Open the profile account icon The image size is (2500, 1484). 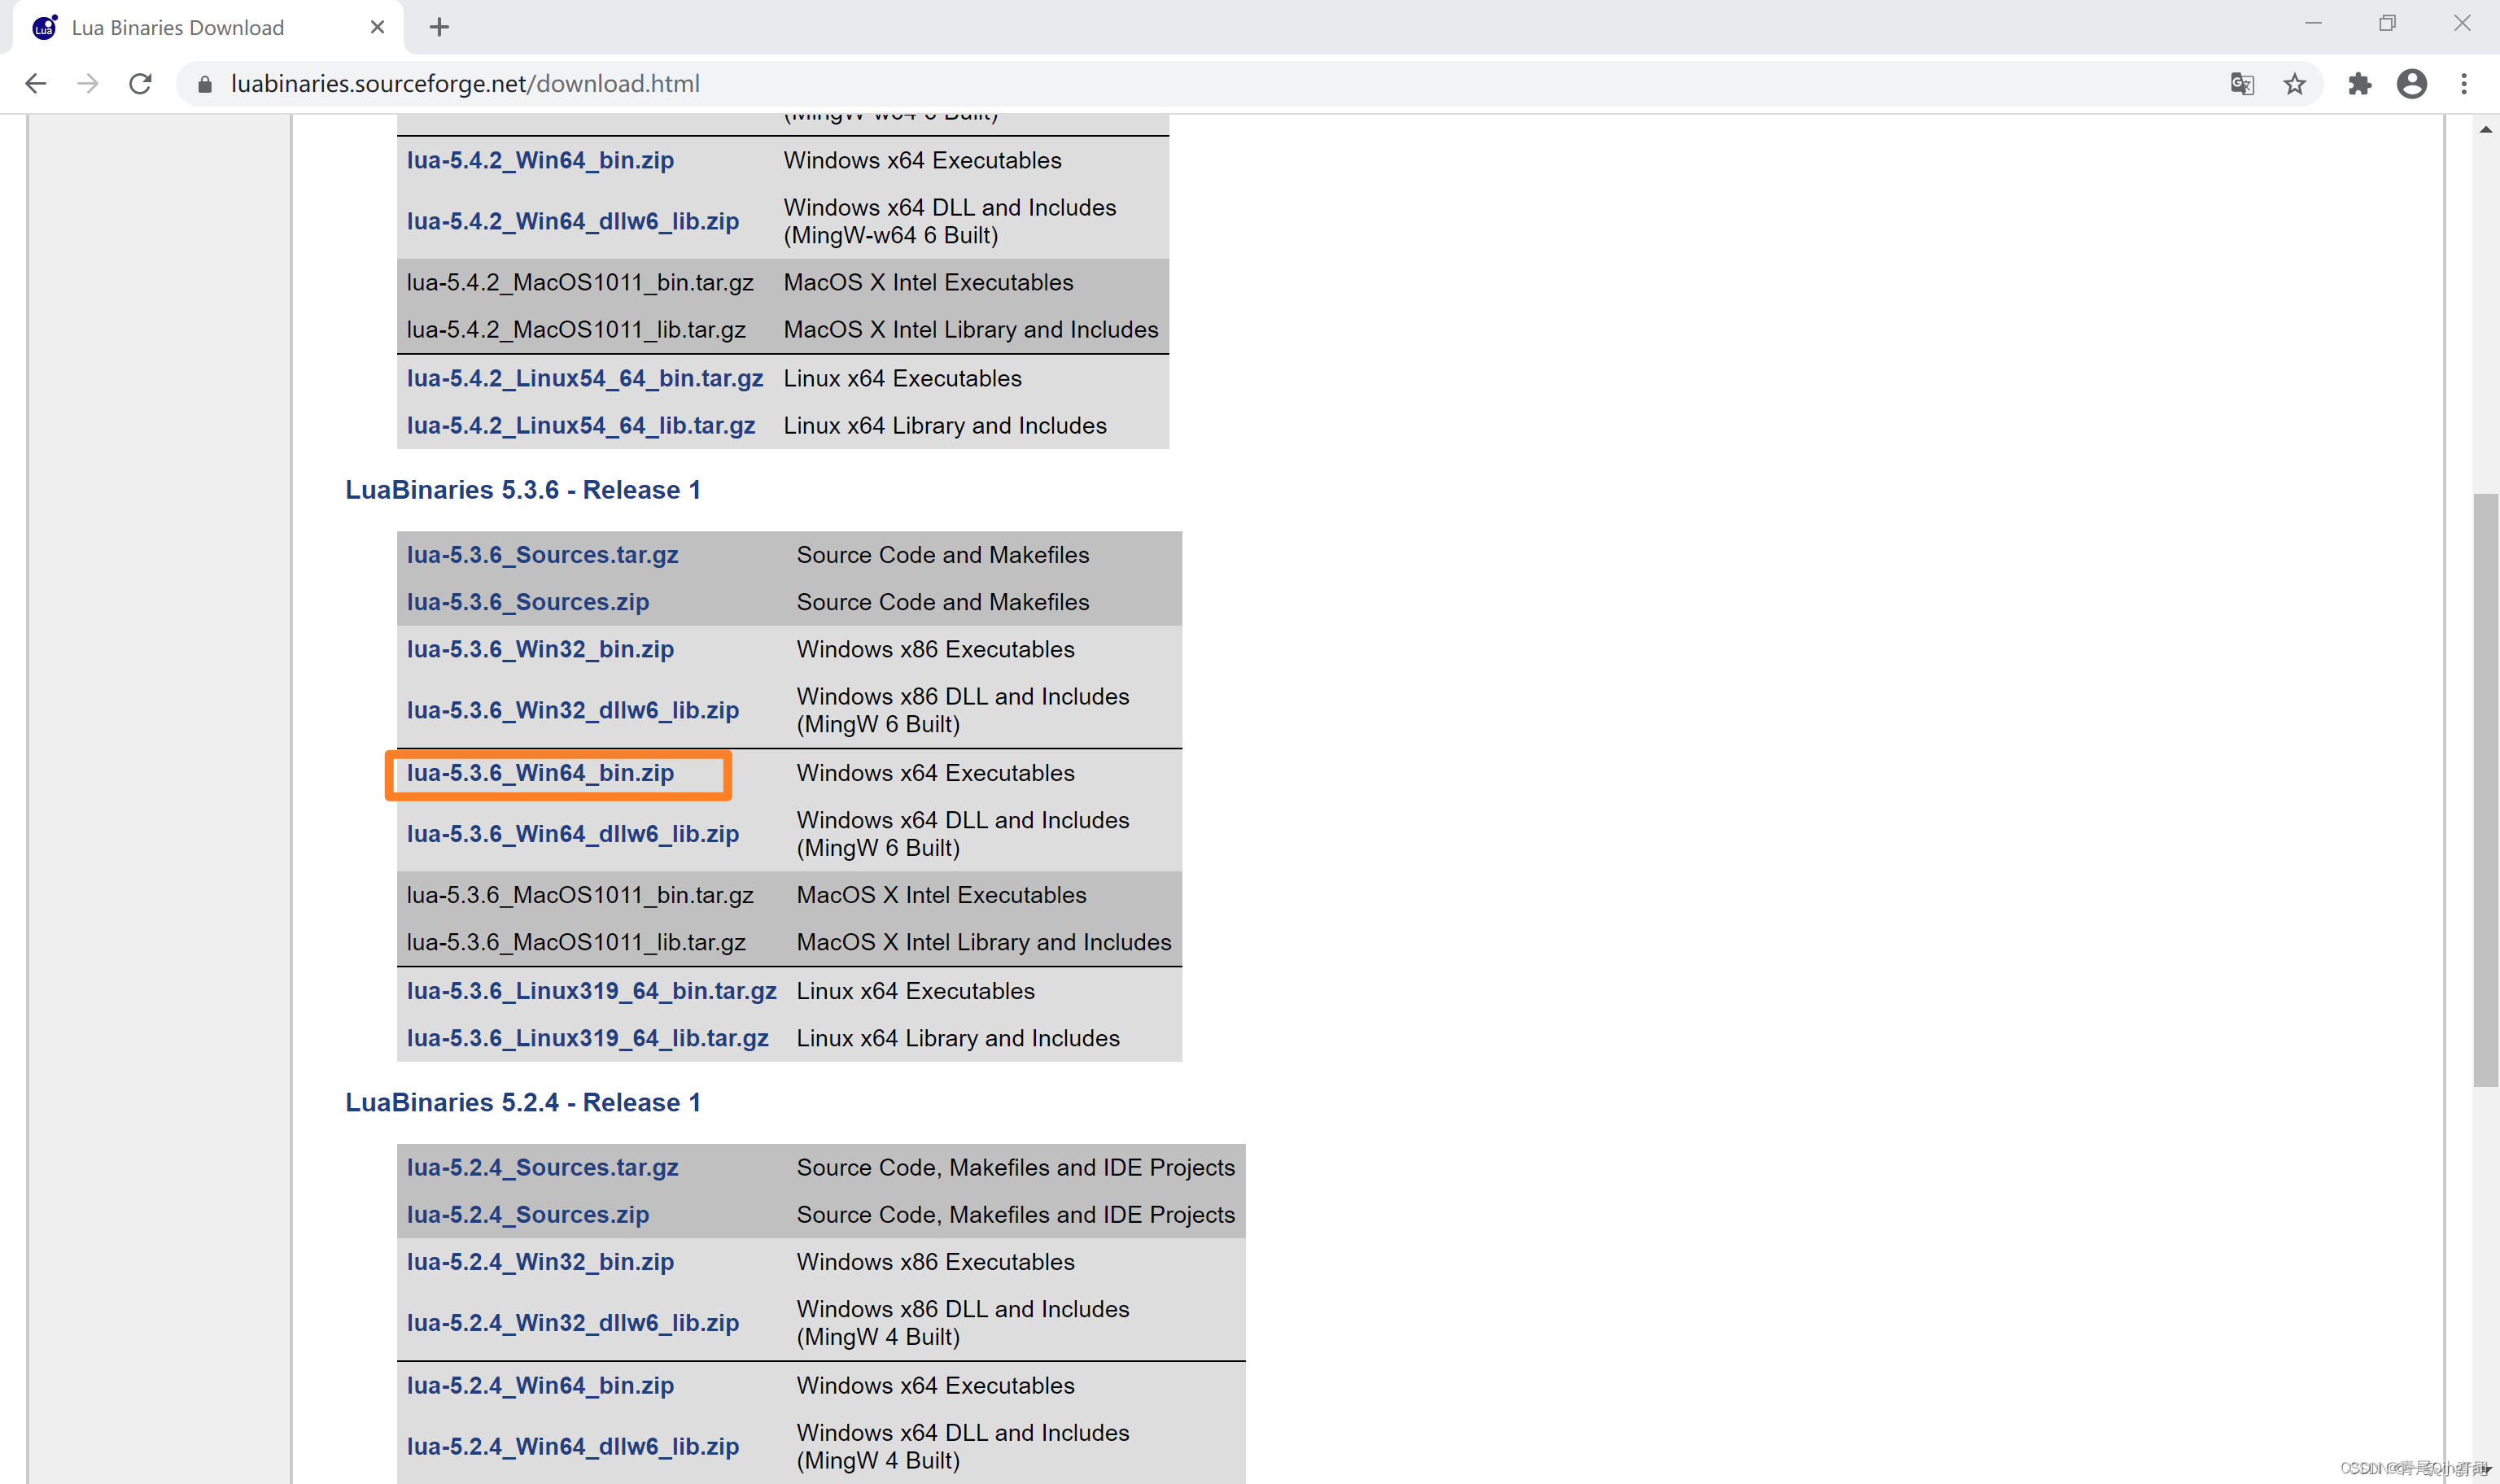point(2412,84)
